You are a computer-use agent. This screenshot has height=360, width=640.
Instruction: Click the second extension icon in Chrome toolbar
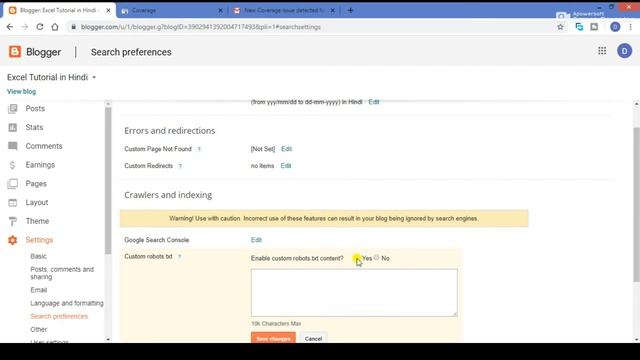pos(594,27)
